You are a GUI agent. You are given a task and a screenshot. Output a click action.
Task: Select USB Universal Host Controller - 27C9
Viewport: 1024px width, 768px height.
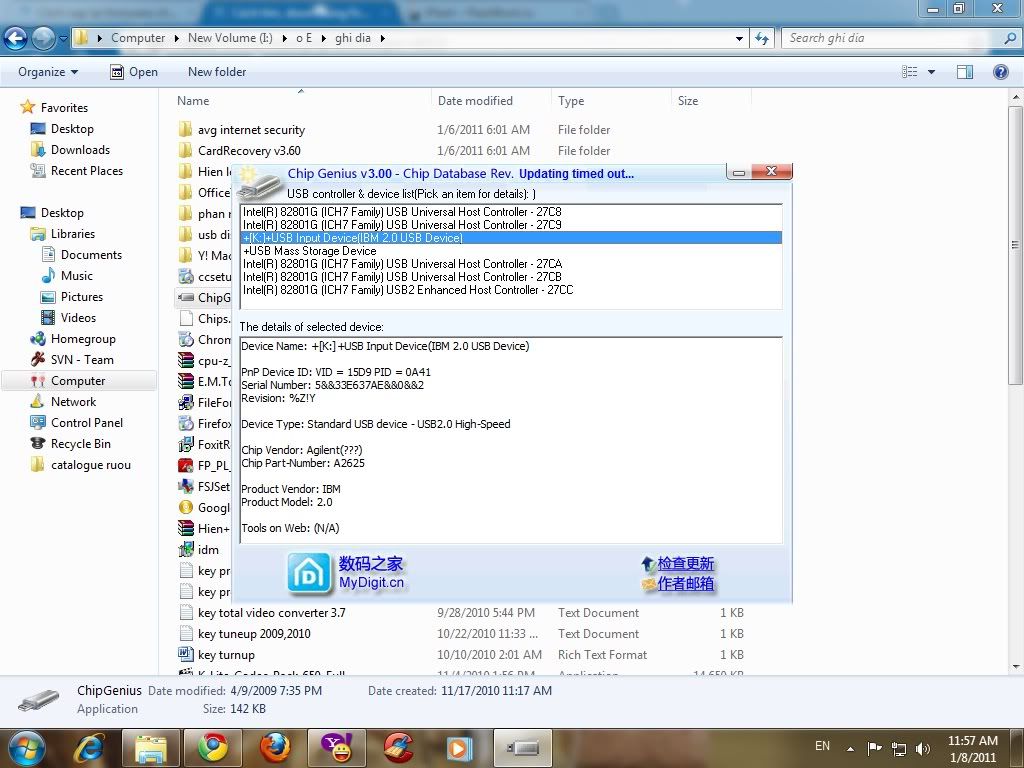(x=511, y=225)
